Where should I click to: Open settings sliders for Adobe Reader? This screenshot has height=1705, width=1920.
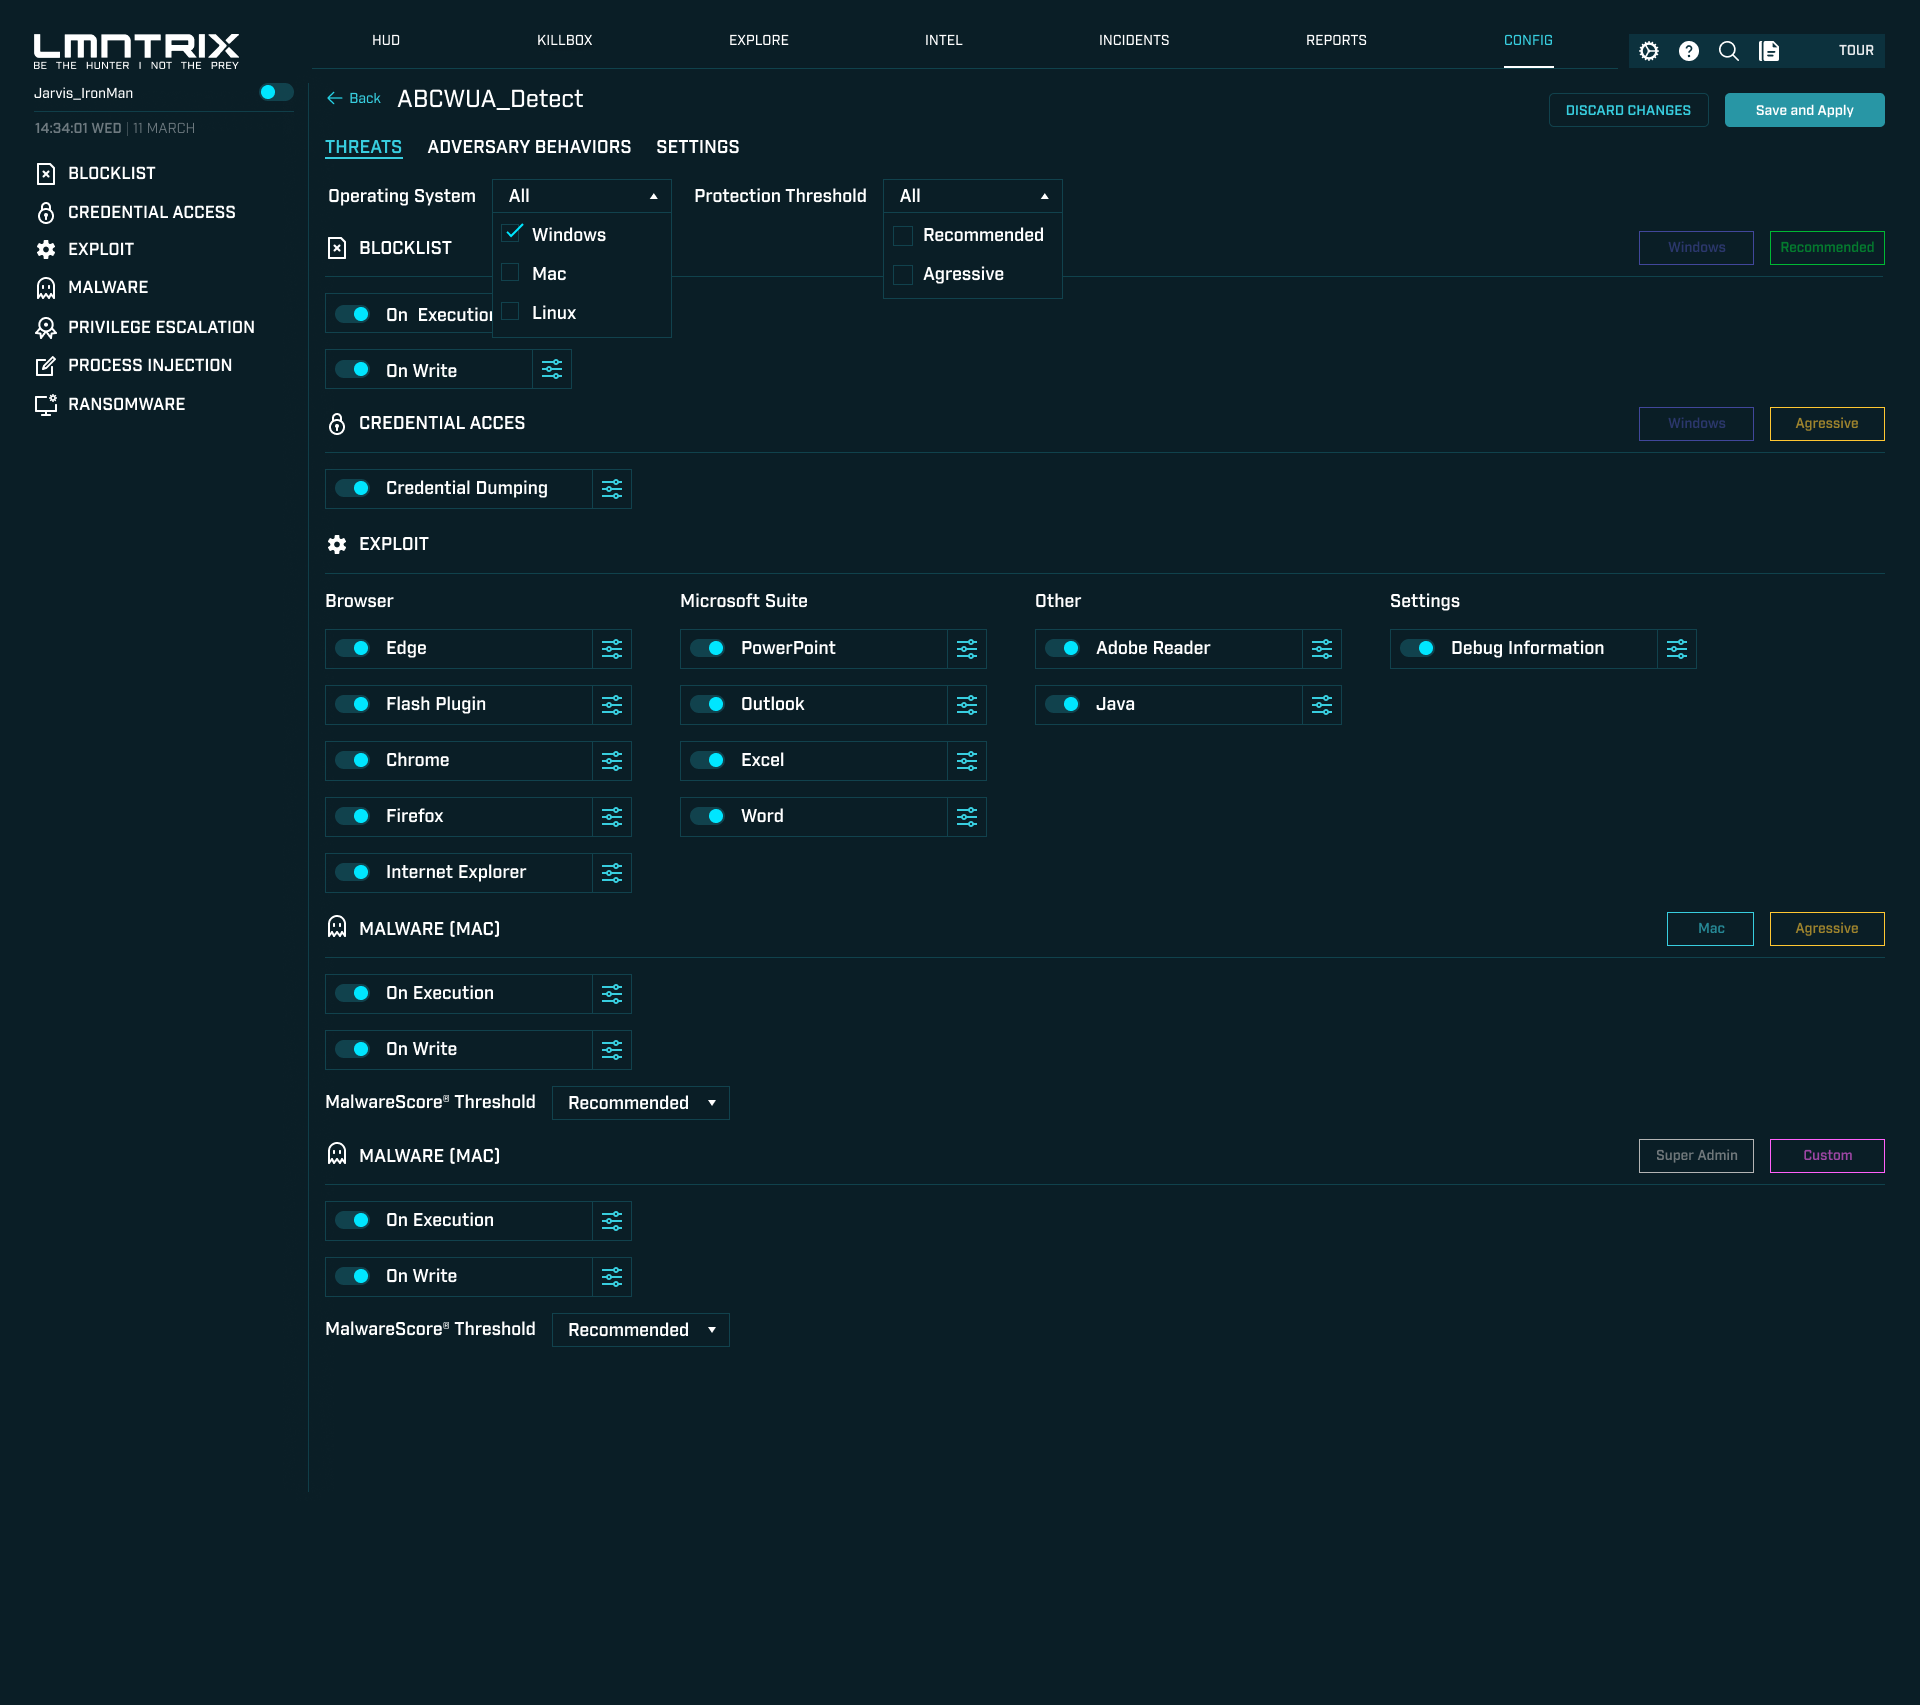1322,649
